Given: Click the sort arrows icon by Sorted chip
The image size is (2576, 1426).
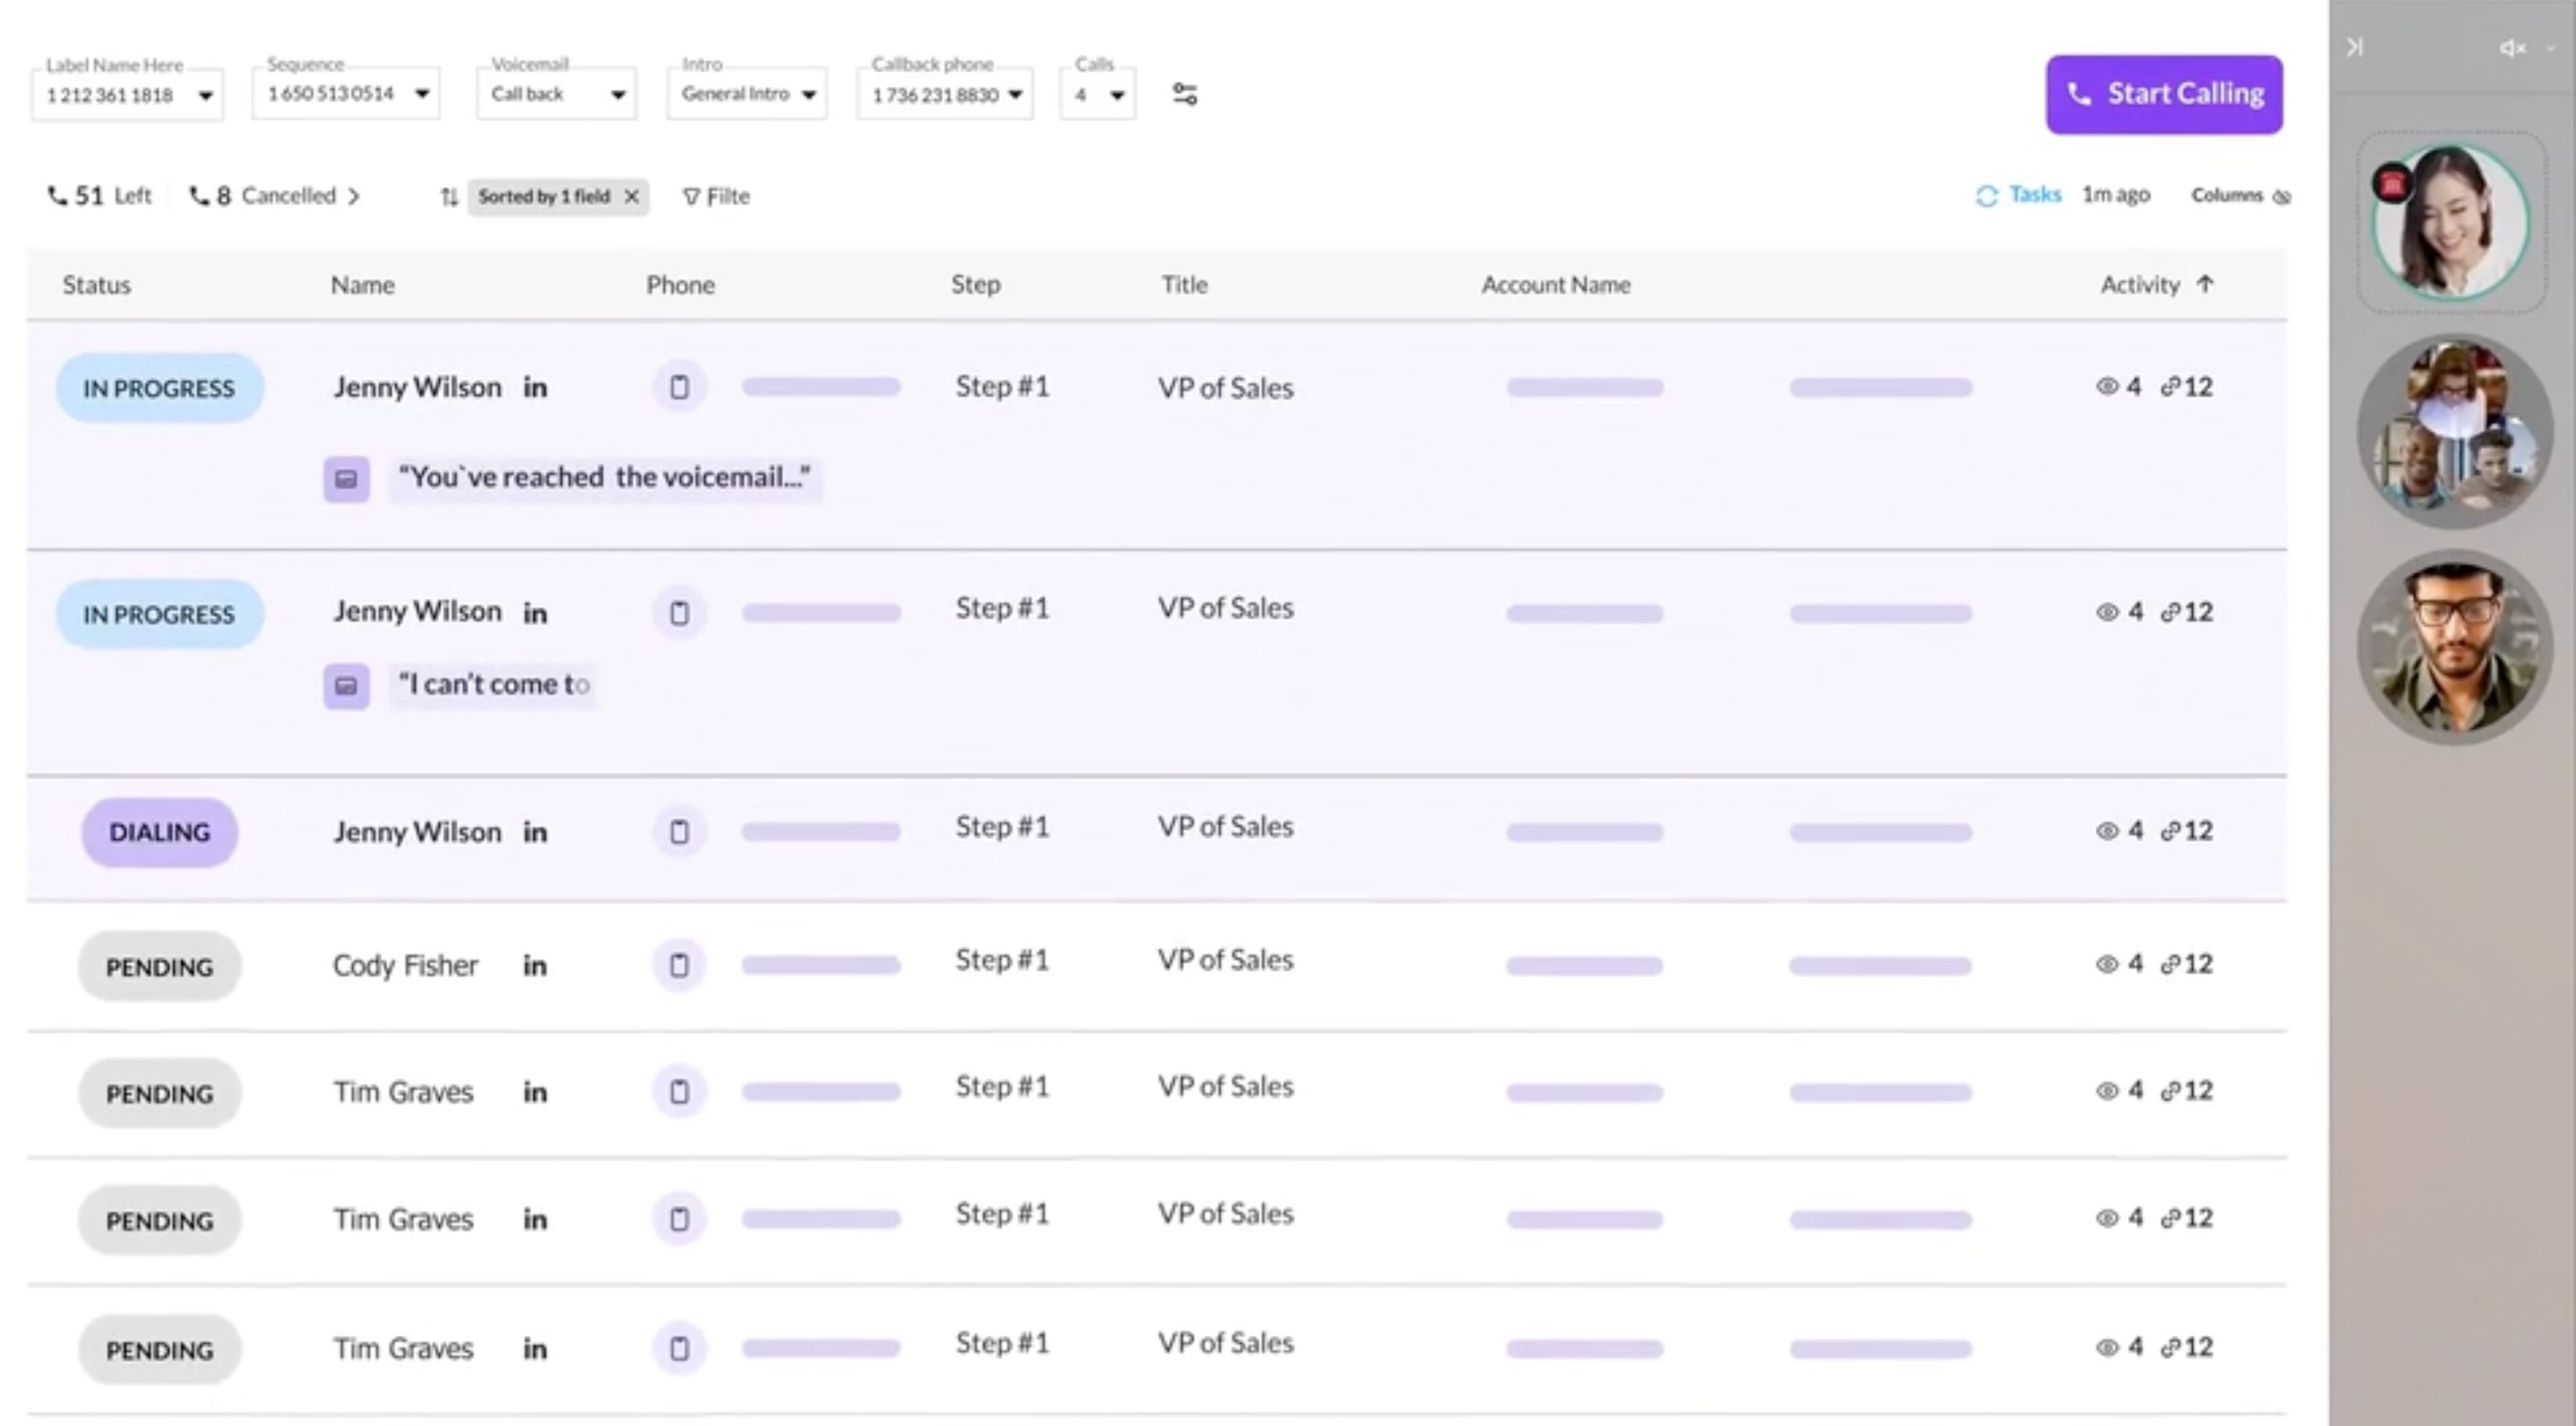Looking at the screenshot, I should click(x=449, y=197).
